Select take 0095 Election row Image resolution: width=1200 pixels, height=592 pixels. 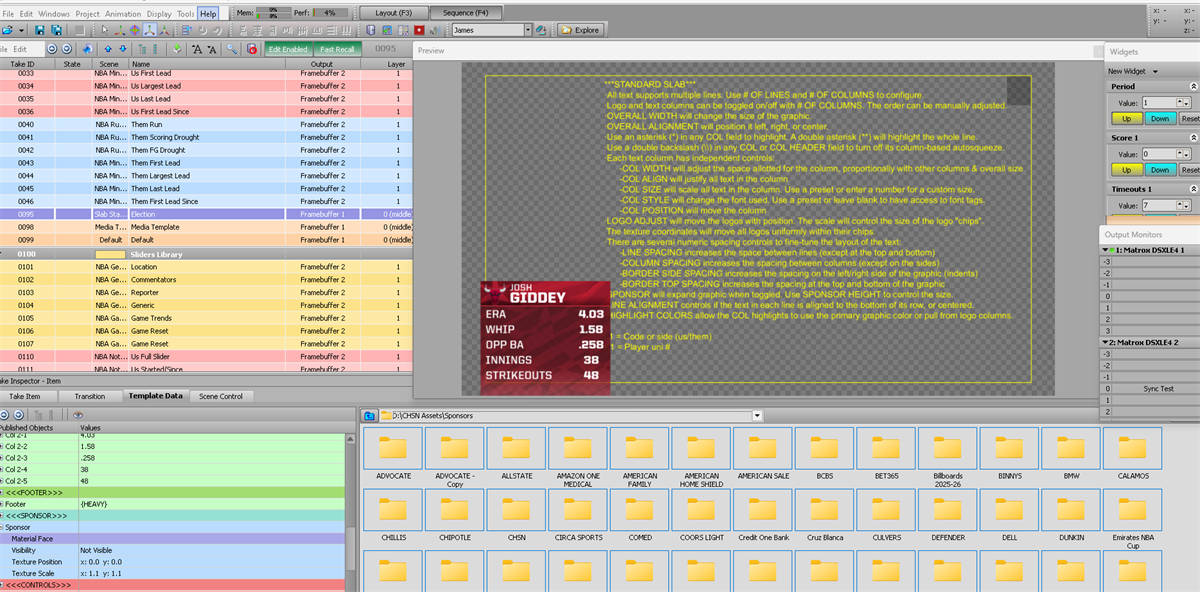(x=206, y=214)
